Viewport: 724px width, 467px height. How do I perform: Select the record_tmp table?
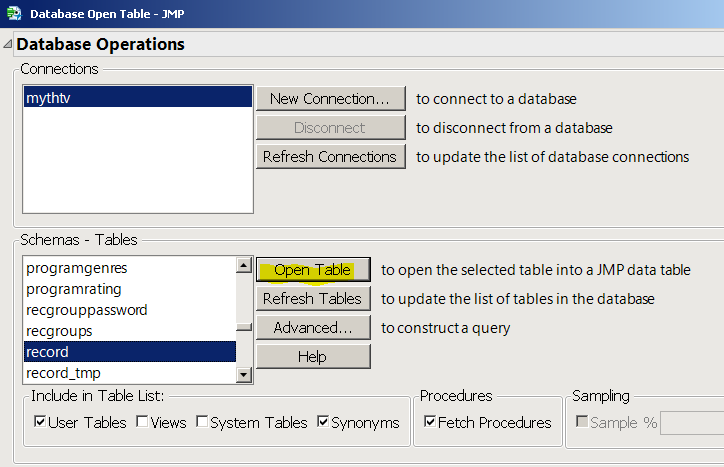click(x=64, y=373)
